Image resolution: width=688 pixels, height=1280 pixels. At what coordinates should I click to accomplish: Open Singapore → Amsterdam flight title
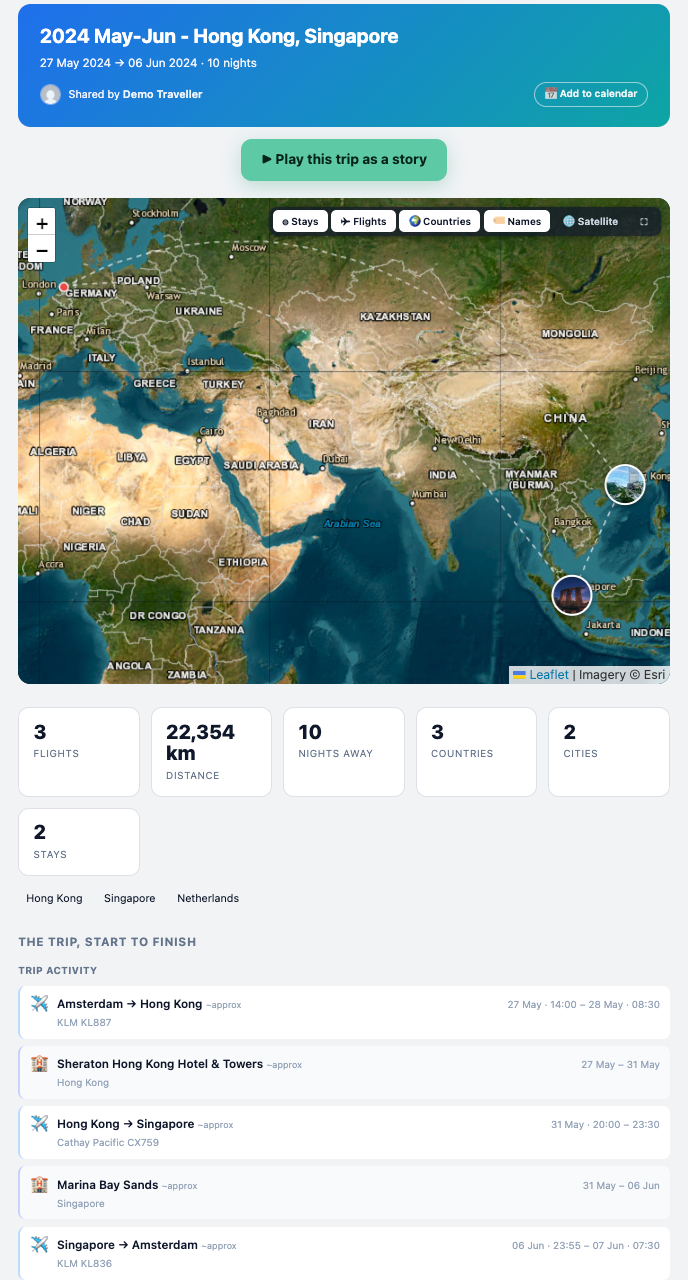(x=127, y=1245)
